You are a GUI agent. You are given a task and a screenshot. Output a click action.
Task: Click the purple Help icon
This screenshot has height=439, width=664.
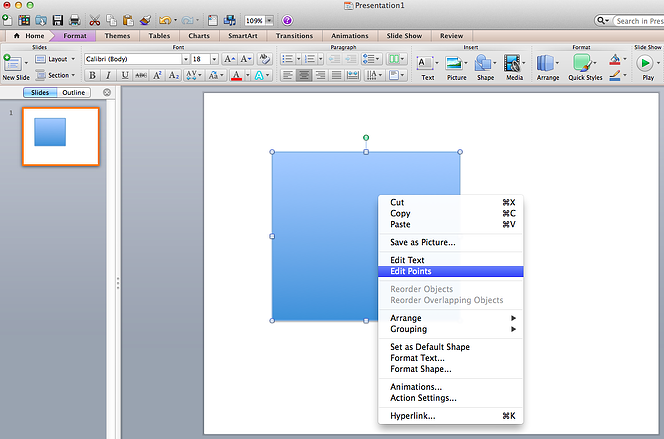(288, 20)
